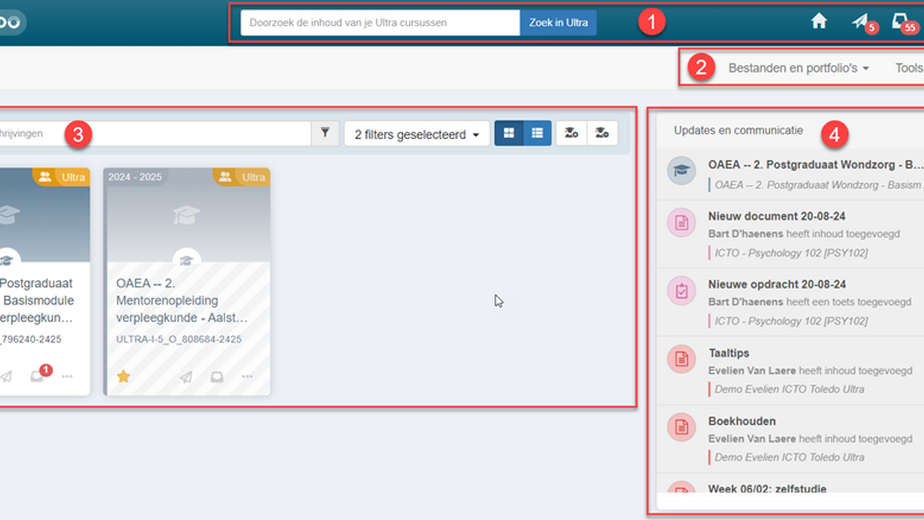This screenshot has height=520, width=924.
Task: Switch to grid tile view
Action: pos(509,133)
